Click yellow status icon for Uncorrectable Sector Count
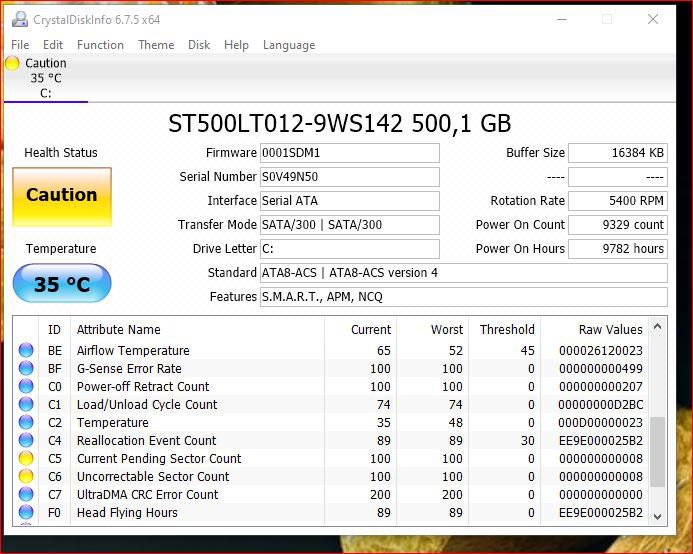The width and height of the screenshot is (693, 554). coord(26,477)
